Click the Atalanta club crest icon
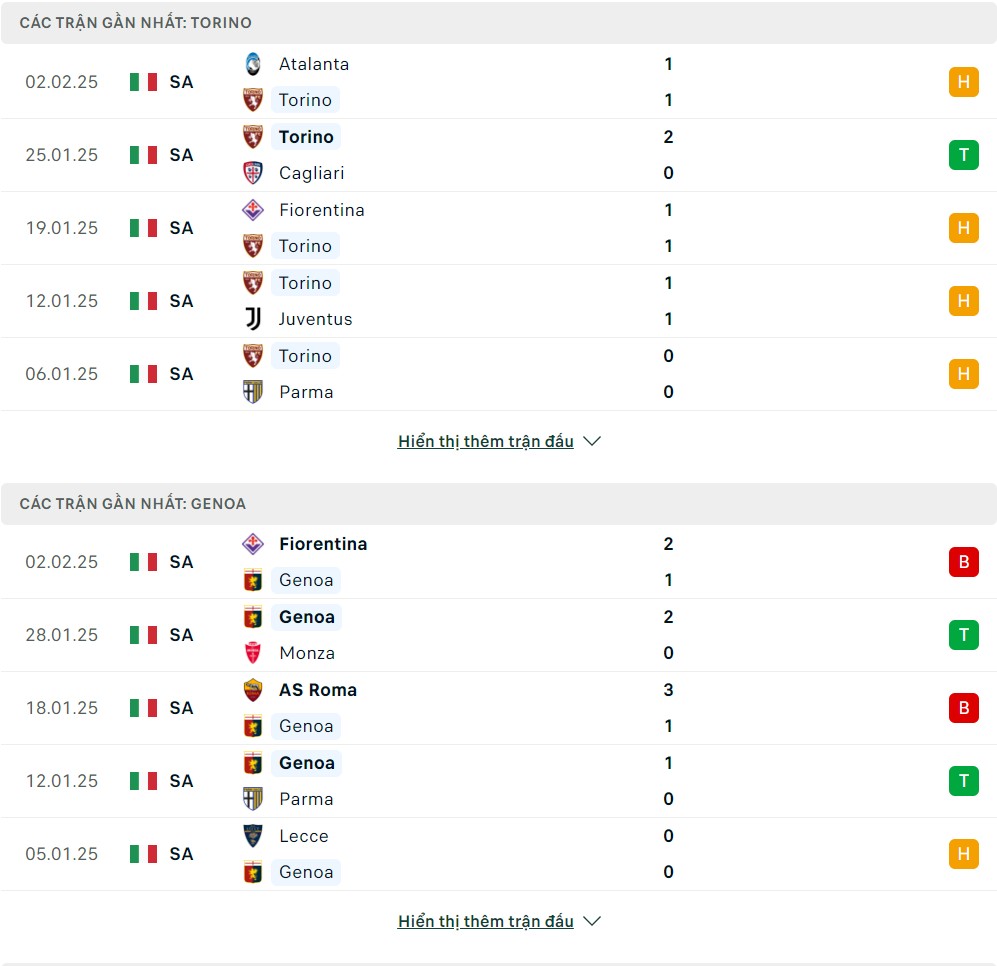Viewport: 997px width, 966px height. [x=253, y=64]
